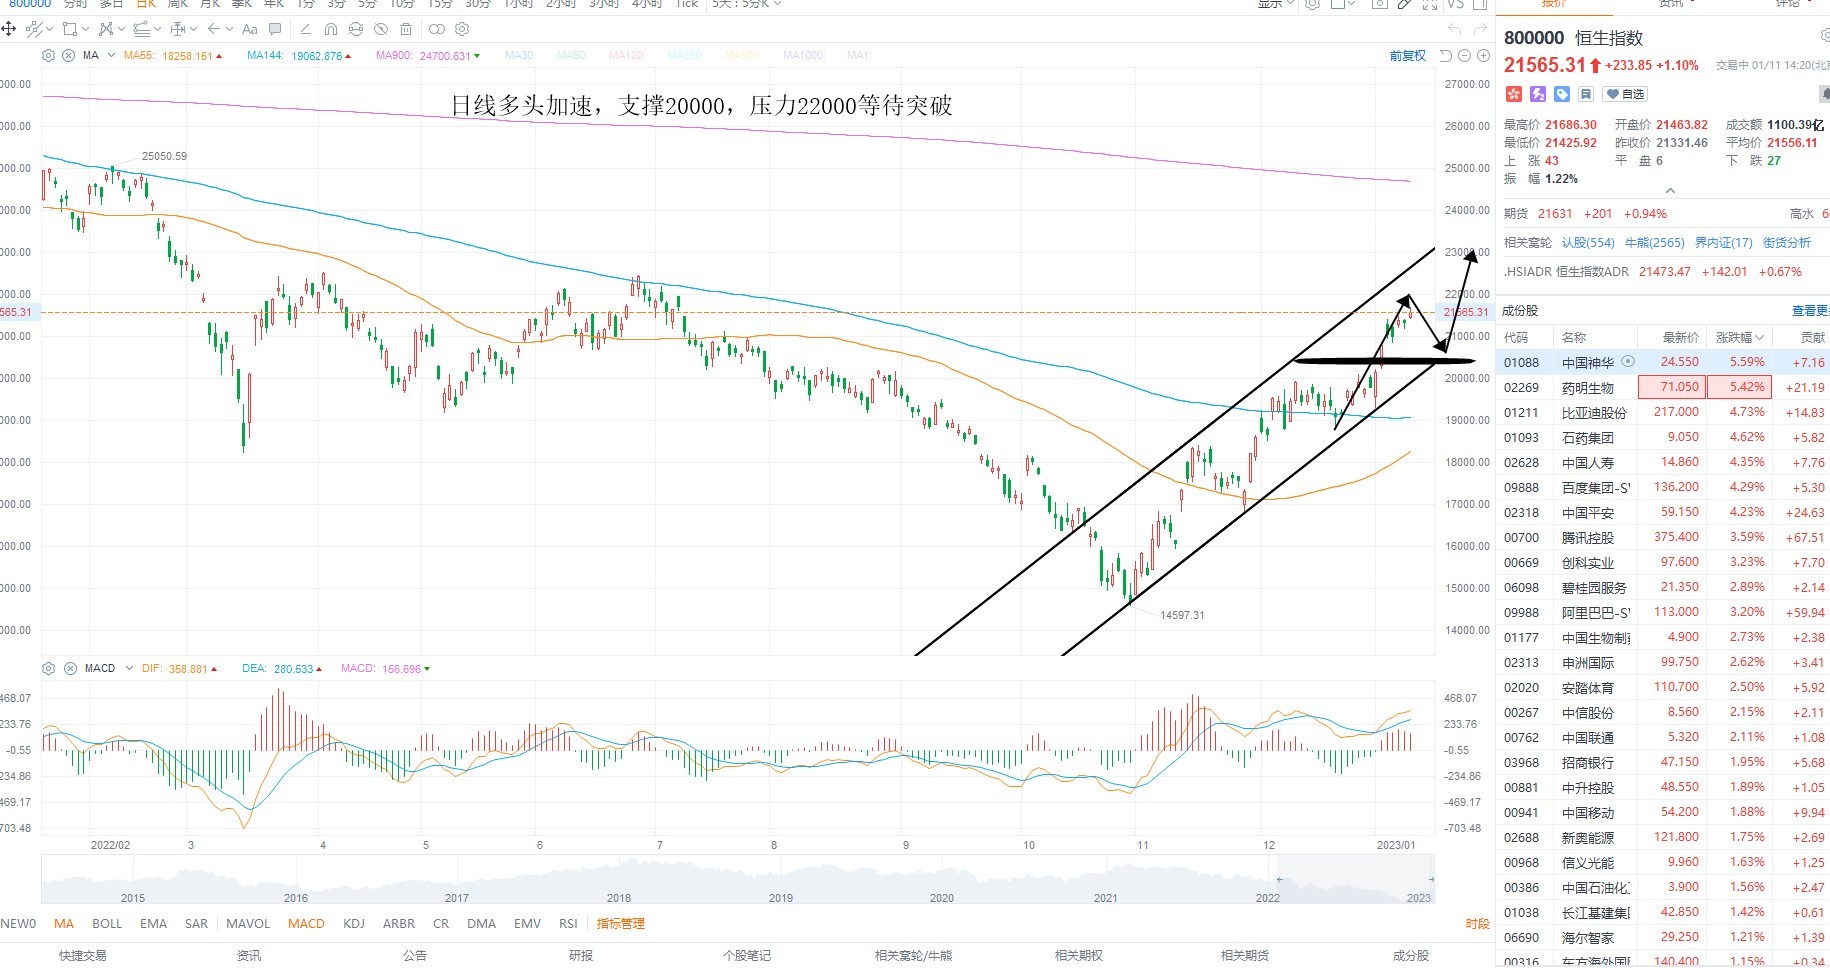This screenshot has height=968, width=1830.
Task: Switch to BOLL indicator tab
Action: pyautogui.click(x=107, y=924)
